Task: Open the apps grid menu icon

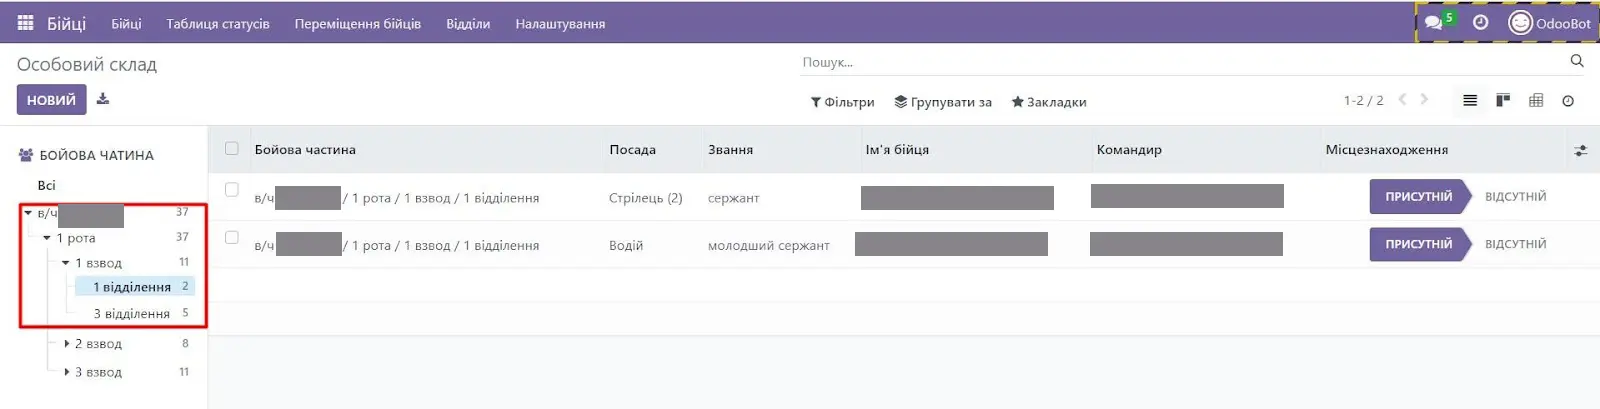Action: pyautogui.click(x=26, y=23)
